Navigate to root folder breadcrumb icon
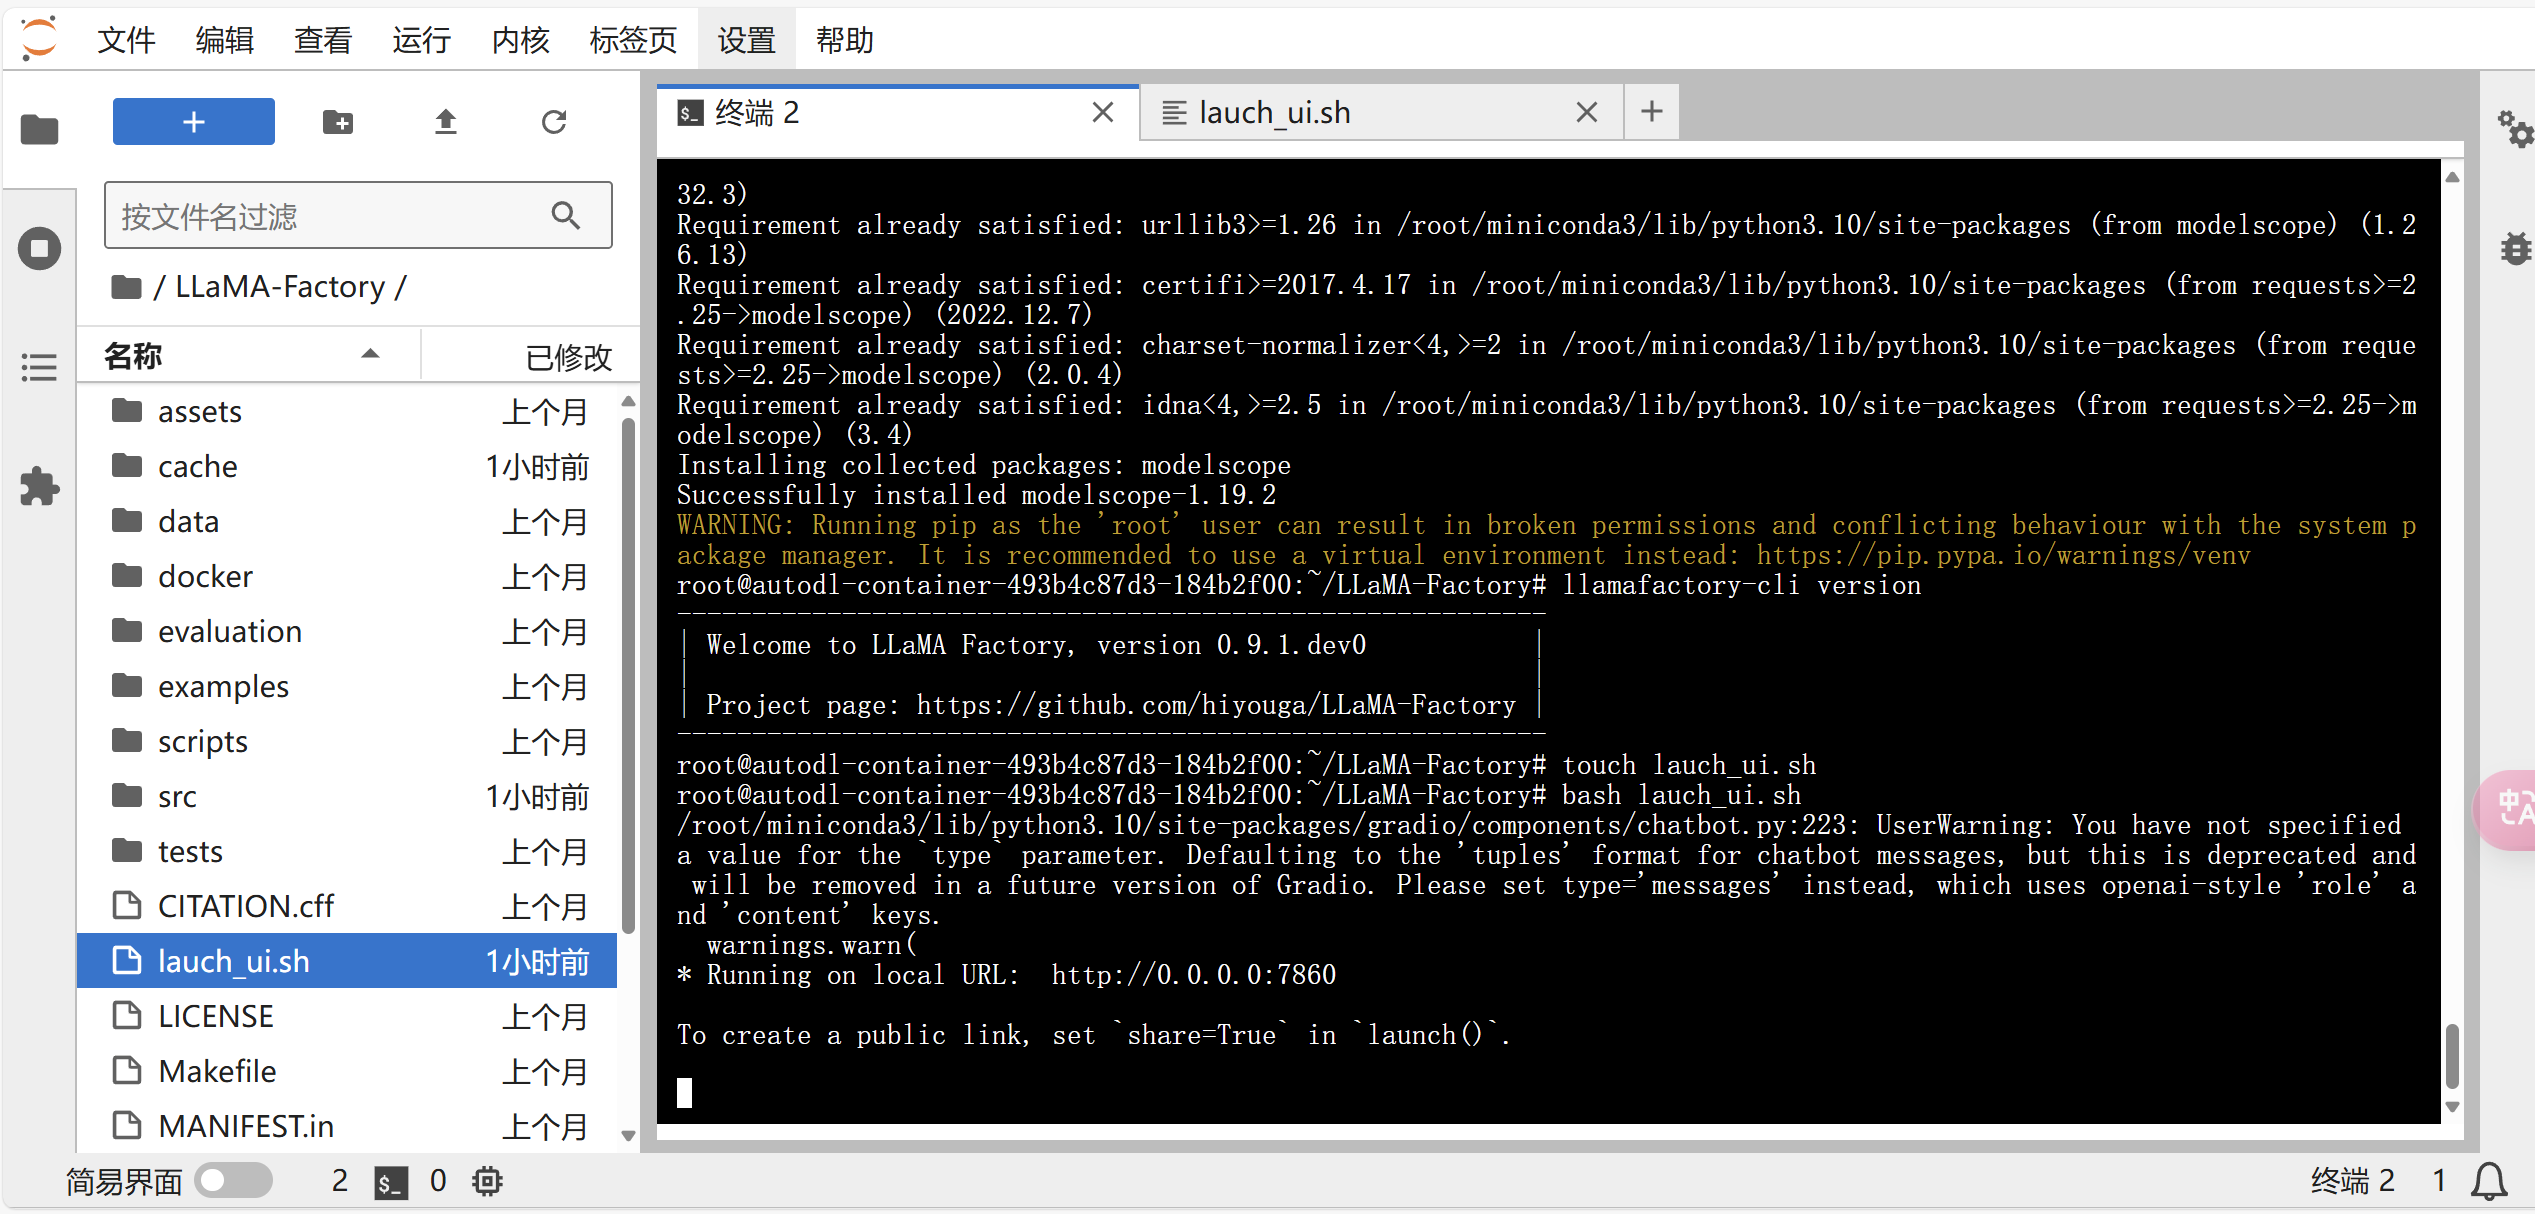This screenshot has height=1214, width=2535. 126,287
